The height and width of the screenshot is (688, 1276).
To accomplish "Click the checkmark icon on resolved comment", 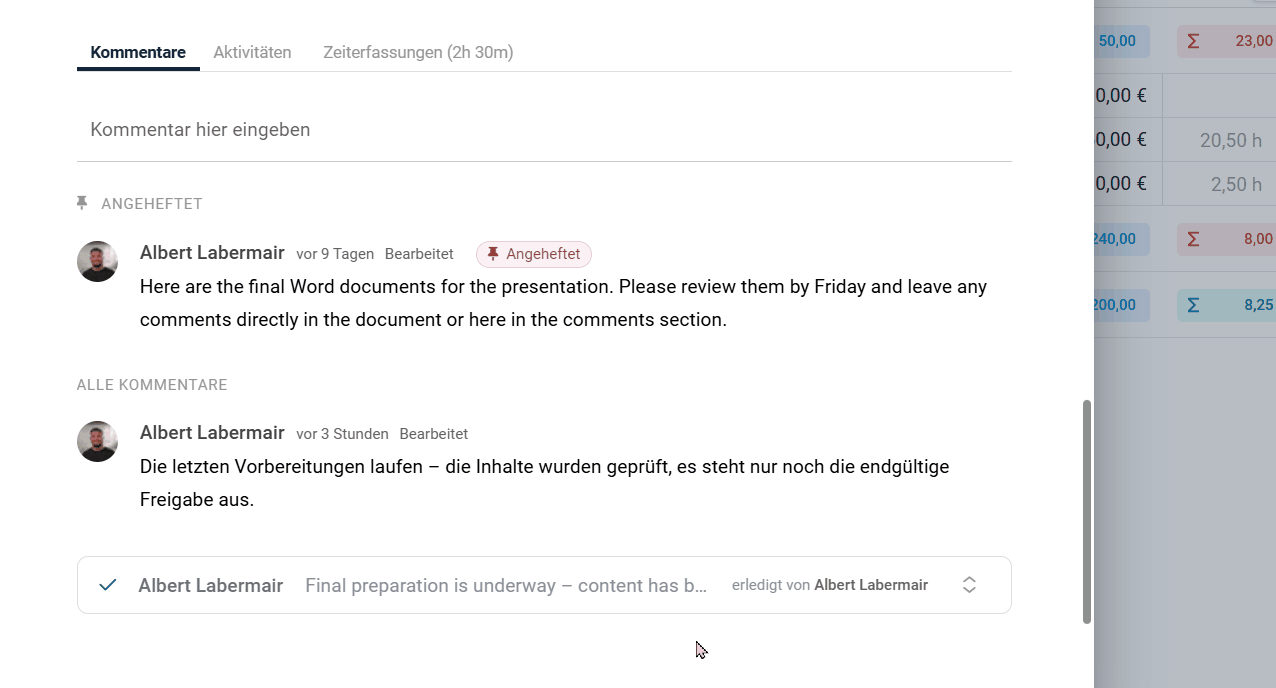I will 108,585.
